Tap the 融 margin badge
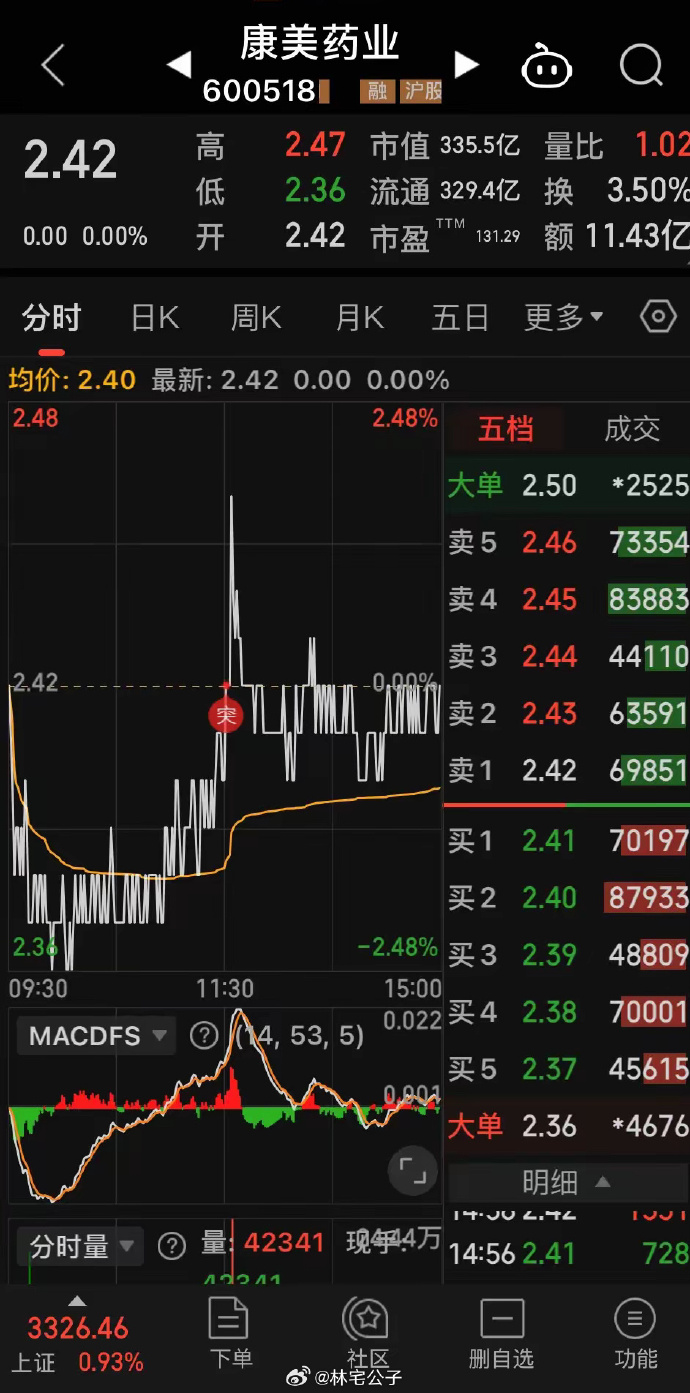Image resolution: width=690 pixels, height=1393 pixels. [377, 91]
